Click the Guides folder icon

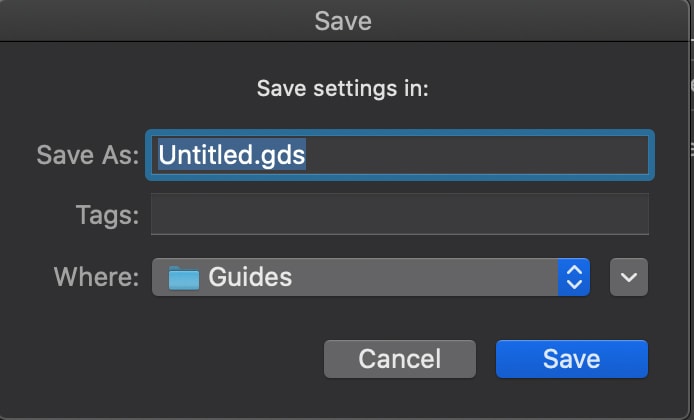(x=184, y=277)
